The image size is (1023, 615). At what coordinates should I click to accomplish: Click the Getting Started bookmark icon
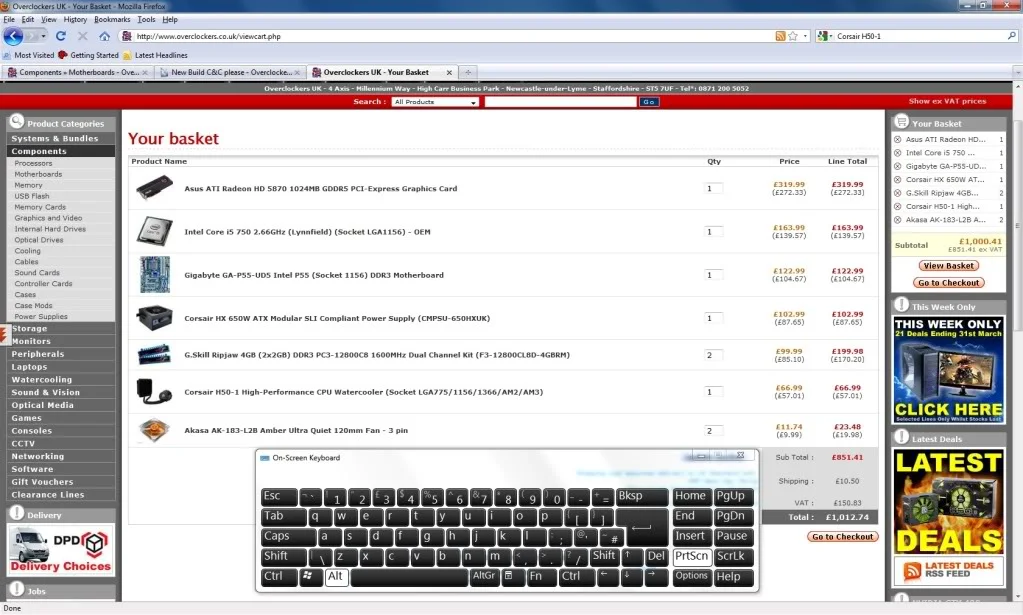coord(63,55)
